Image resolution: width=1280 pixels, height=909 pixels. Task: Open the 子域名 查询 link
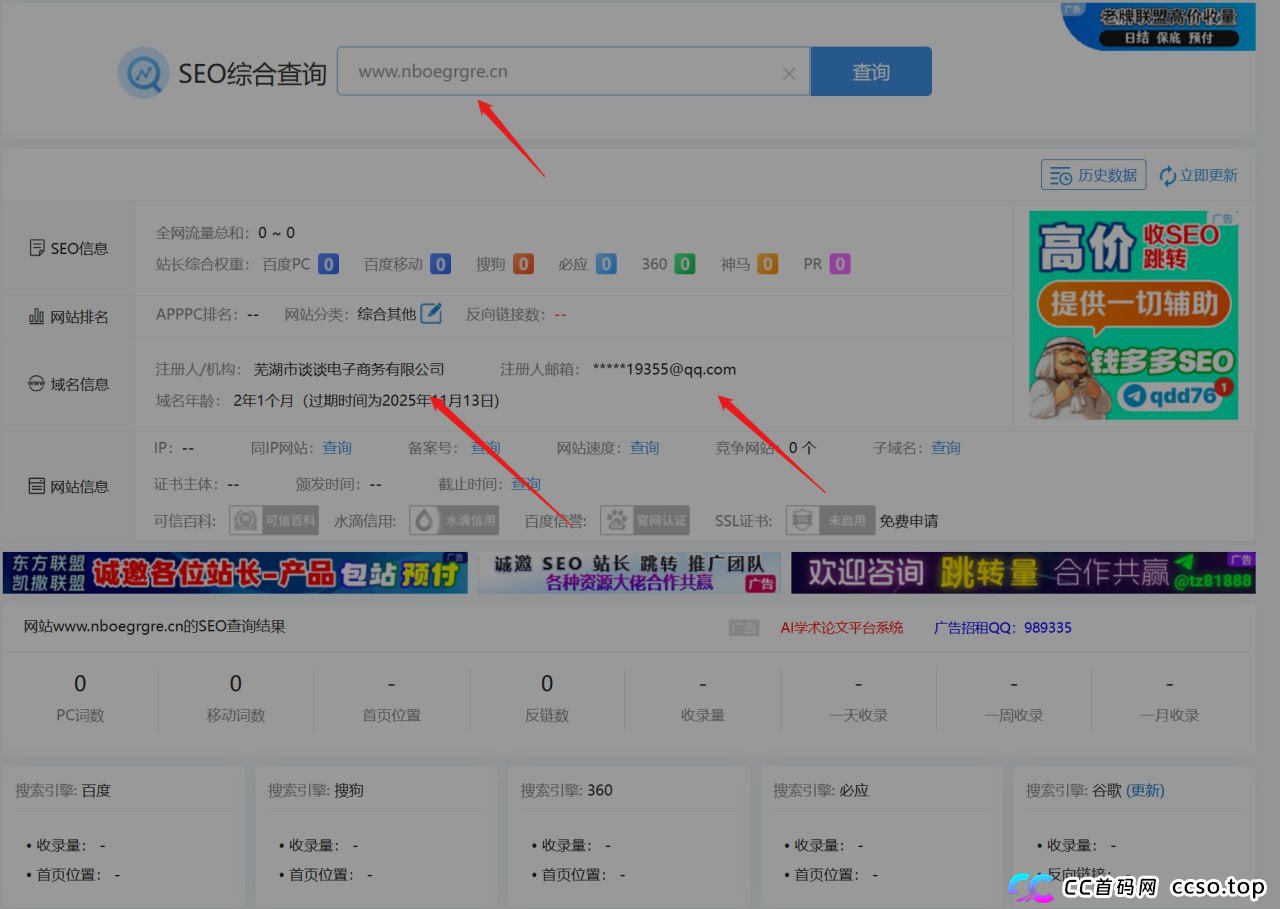click(945, 447)
